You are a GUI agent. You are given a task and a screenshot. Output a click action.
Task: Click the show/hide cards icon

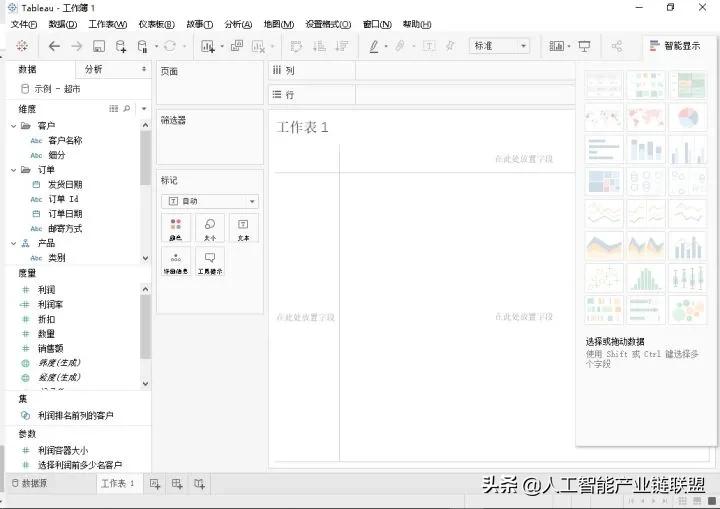click(557, 46)
